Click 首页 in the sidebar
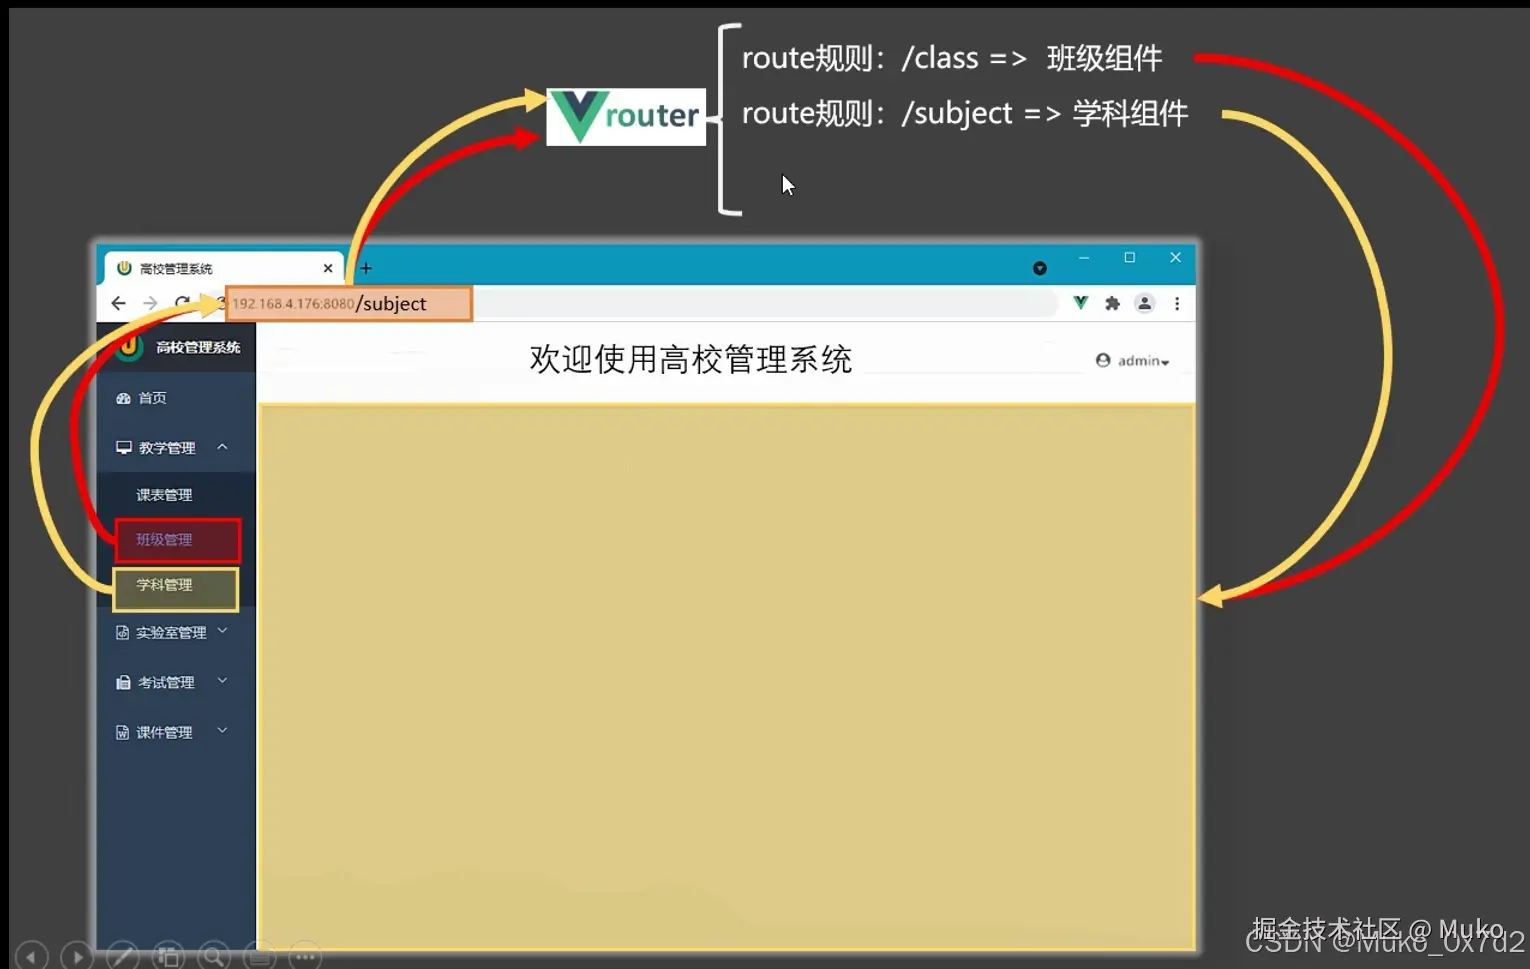The image size is (1530, 969). (x=151, y=397)
